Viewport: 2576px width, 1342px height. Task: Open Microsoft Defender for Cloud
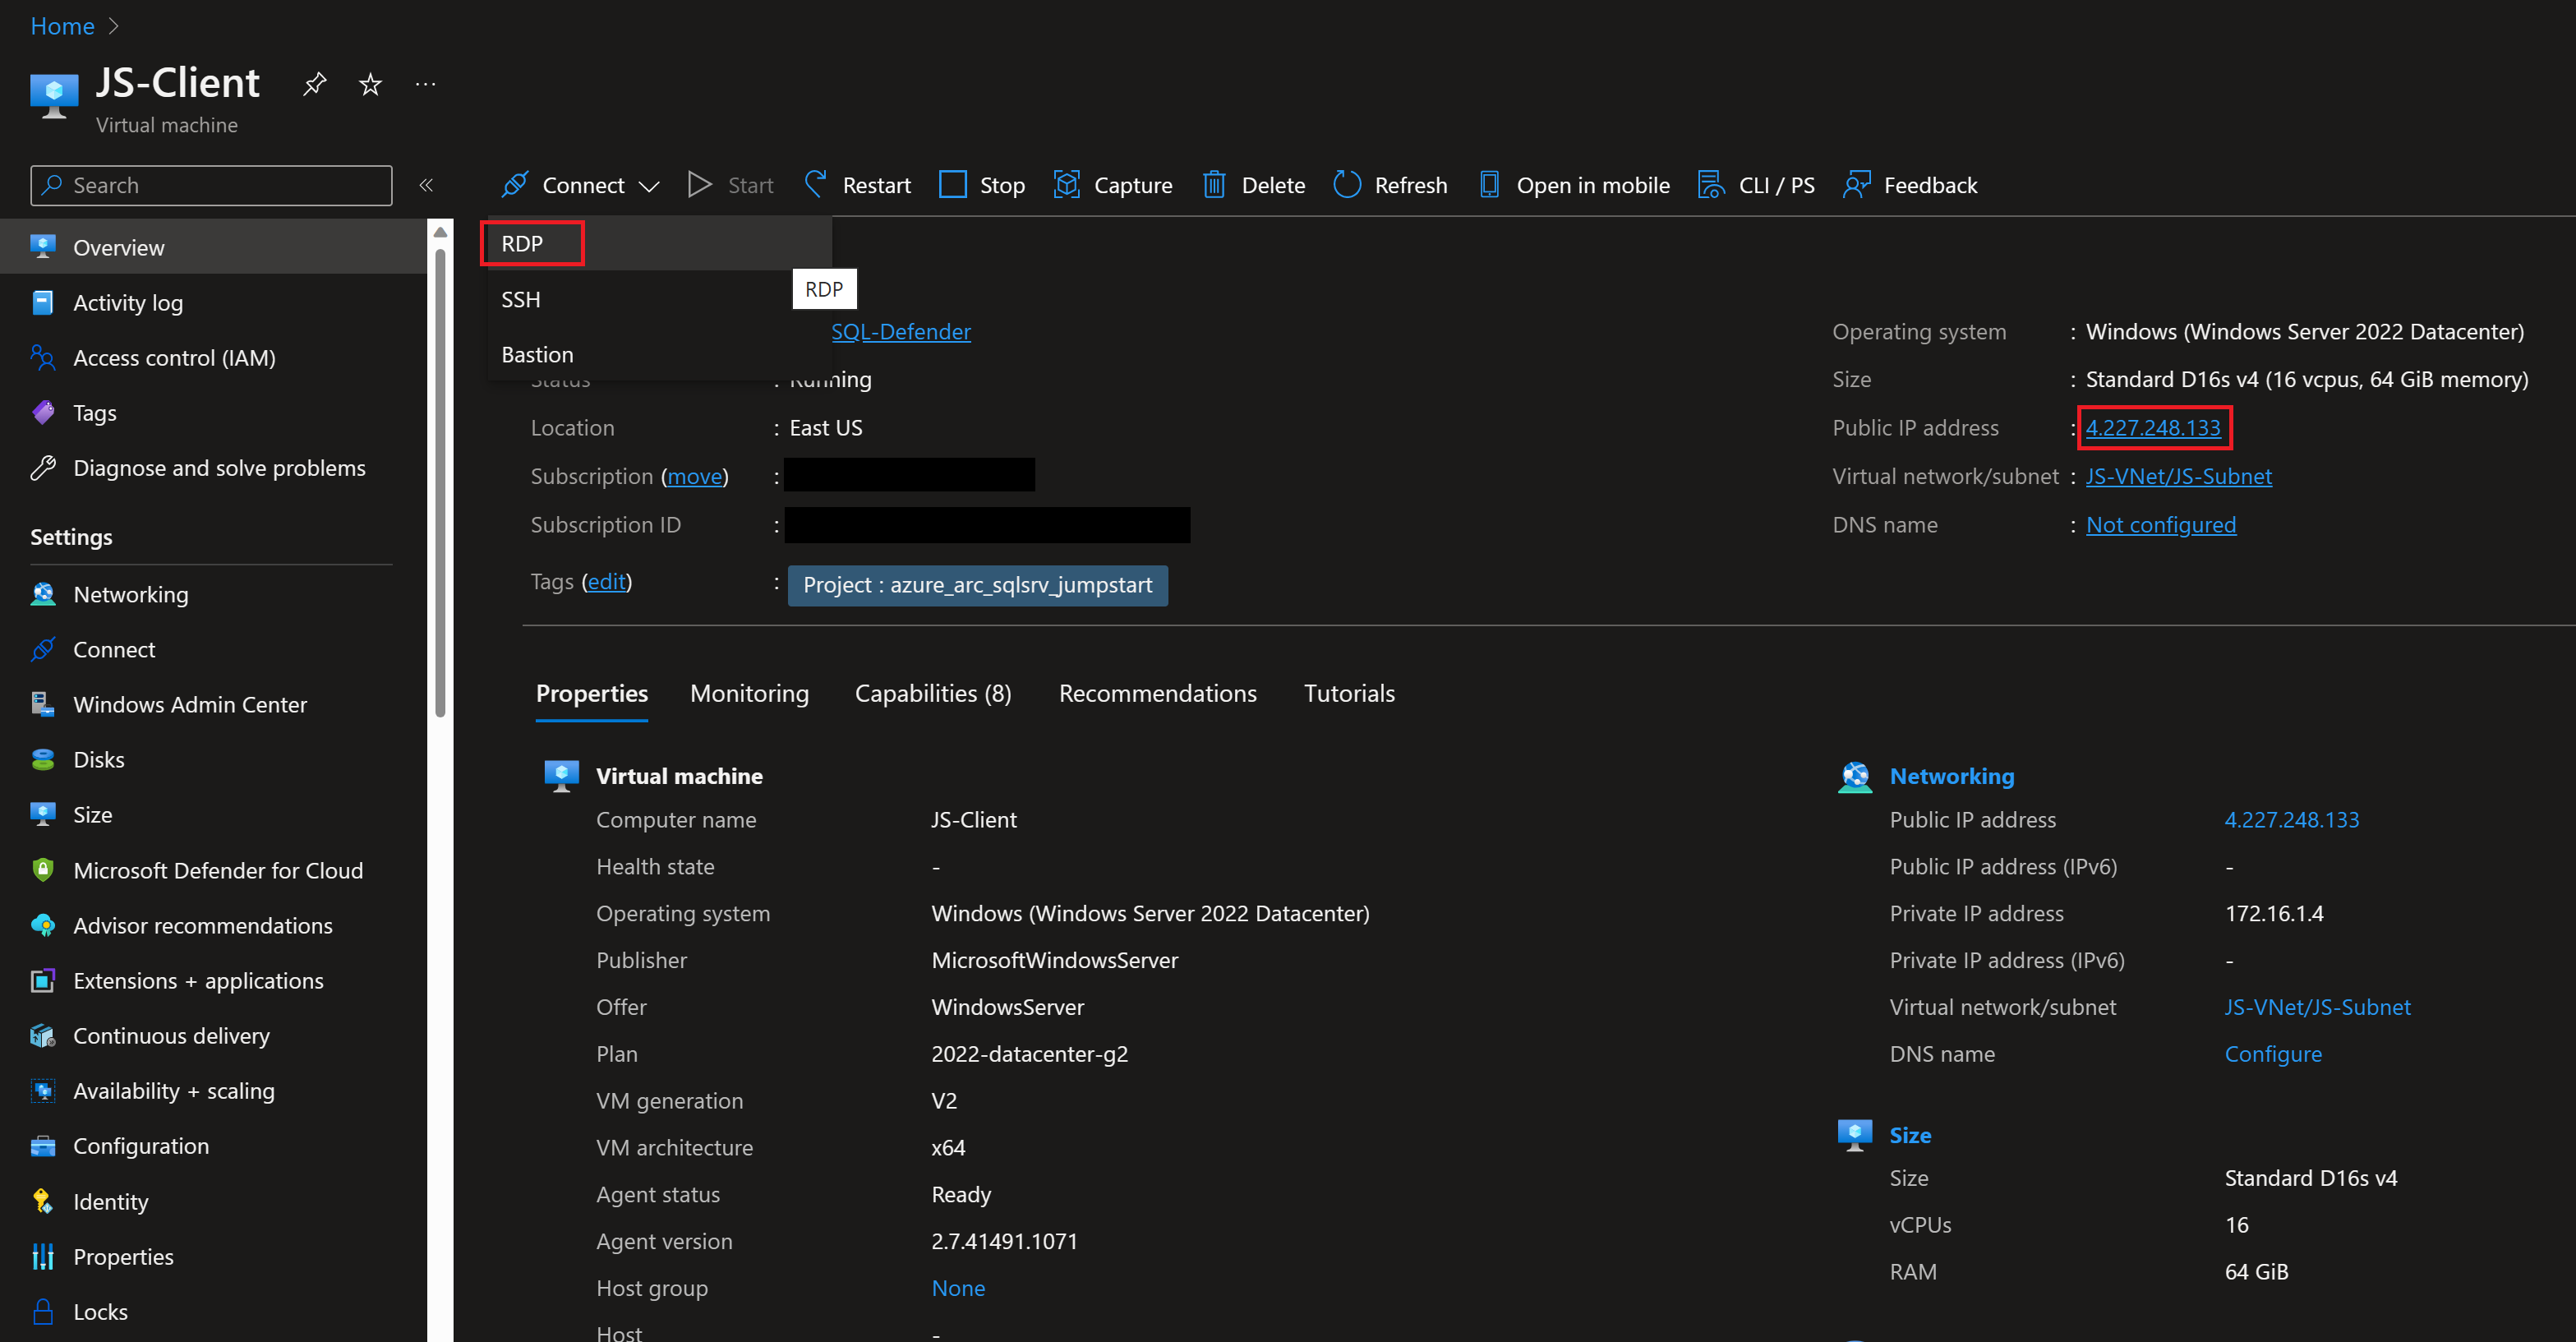tap(213, 870)
